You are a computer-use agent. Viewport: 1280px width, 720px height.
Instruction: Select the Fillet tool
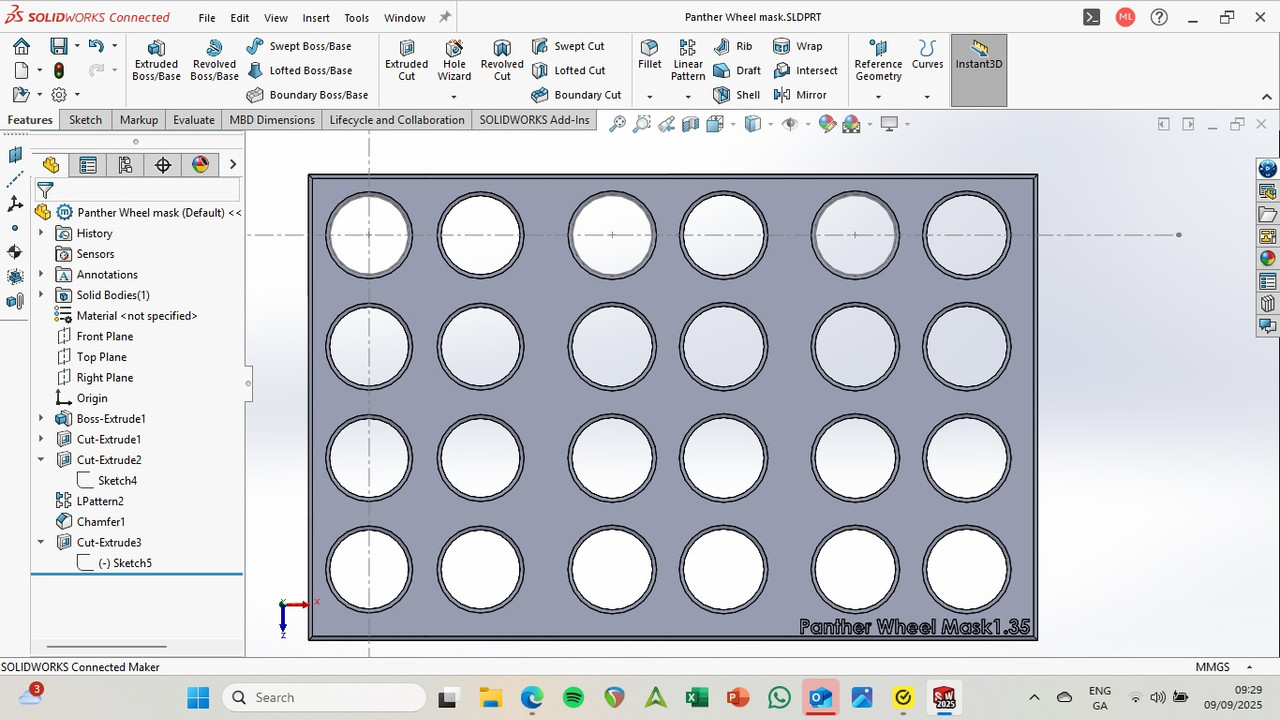point(650,54)
